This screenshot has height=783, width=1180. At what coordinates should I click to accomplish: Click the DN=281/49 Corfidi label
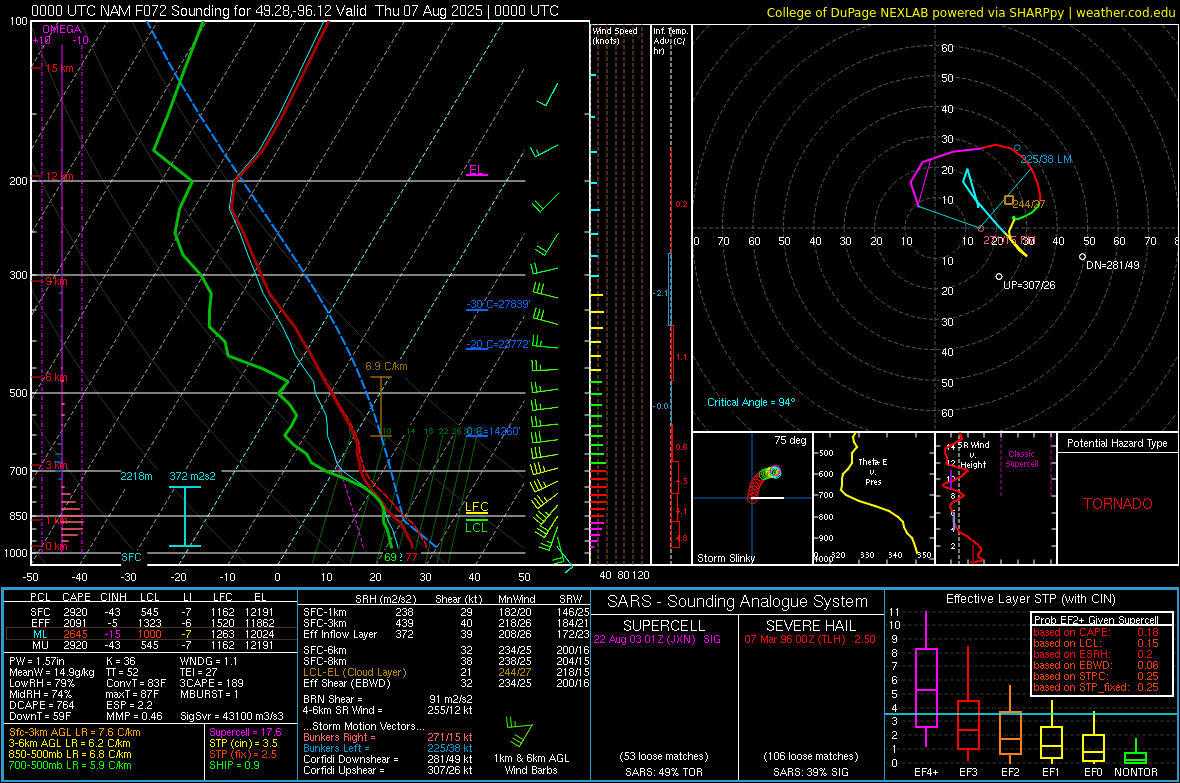point(1112,265)
